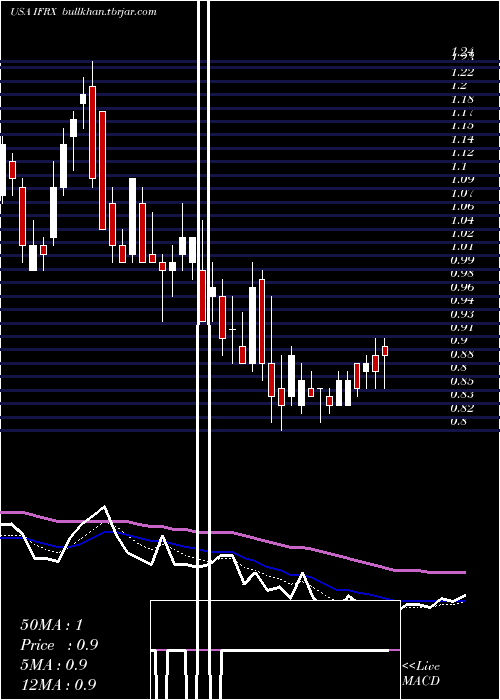500x700 pixels.
Task: Select the 50MA : 1 legend entry
Action: click(x=51, y=625)
